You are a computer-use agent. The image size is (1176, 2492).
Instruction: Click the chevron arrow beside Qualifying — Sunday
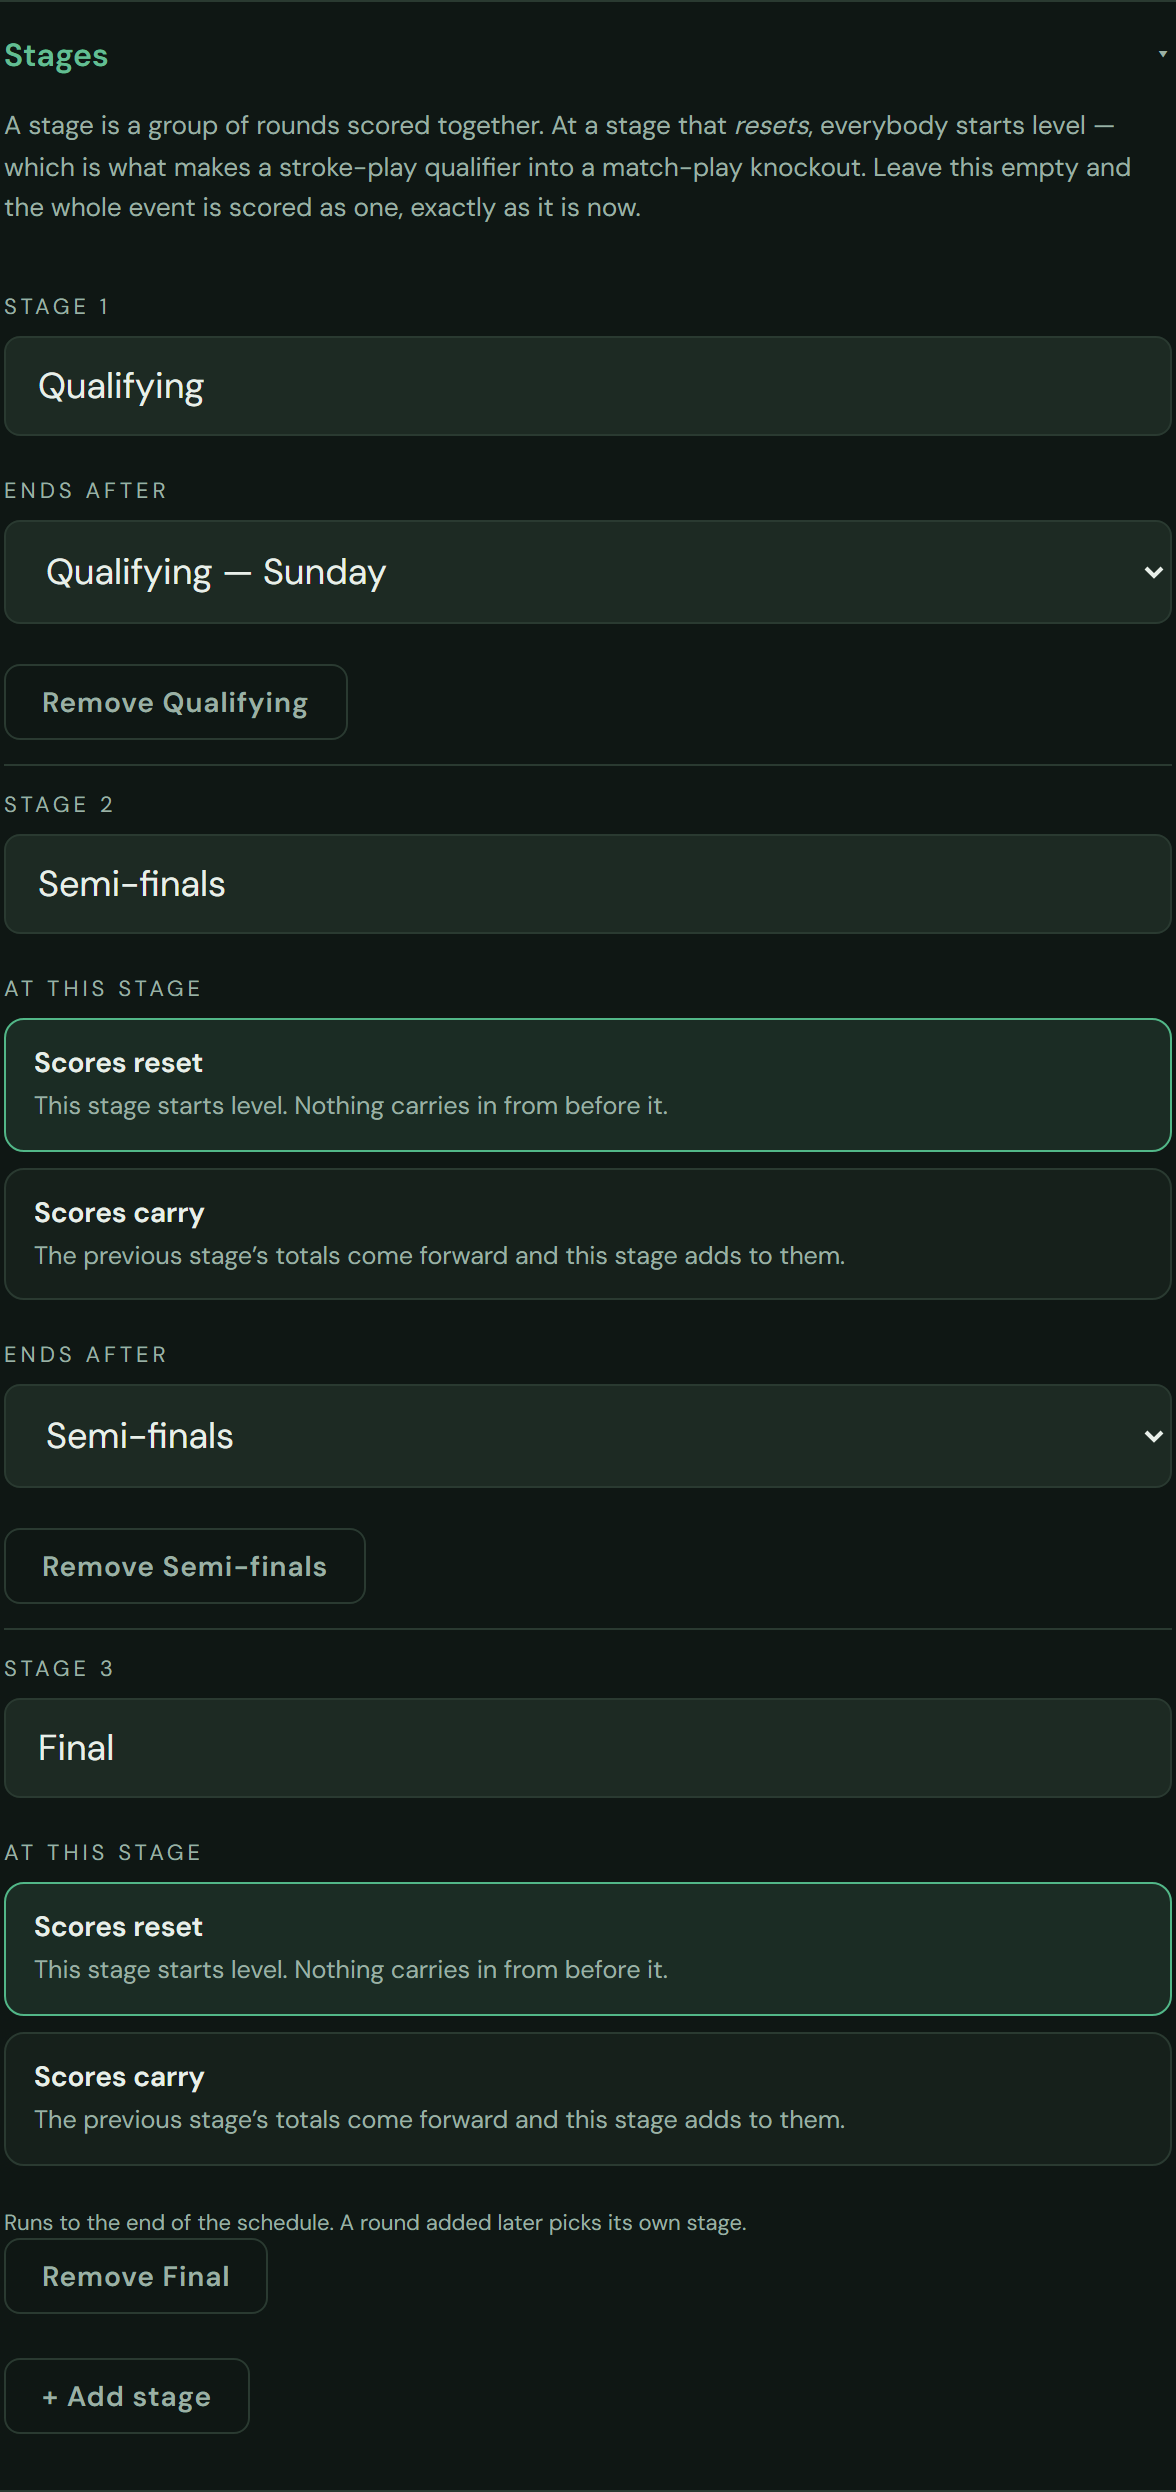pyautogui.click(x=1153, y=572)
